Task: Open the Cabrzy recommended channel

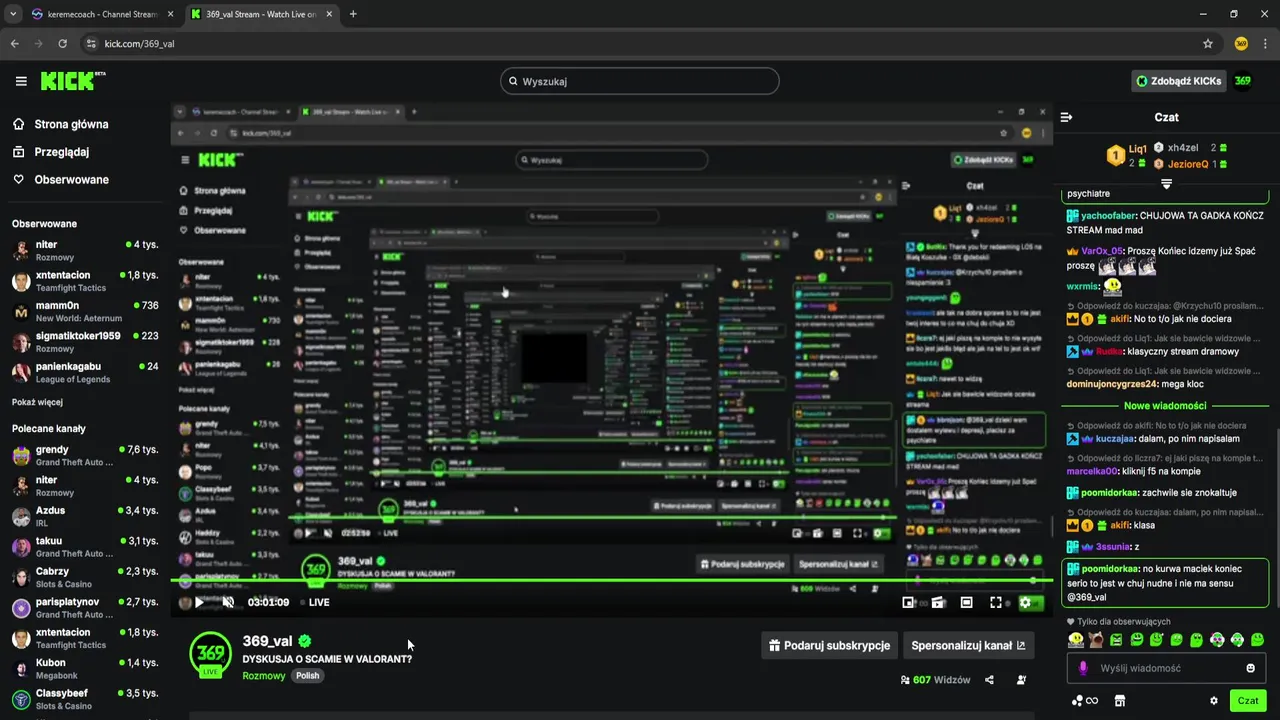Action: [x=85, y=577]
